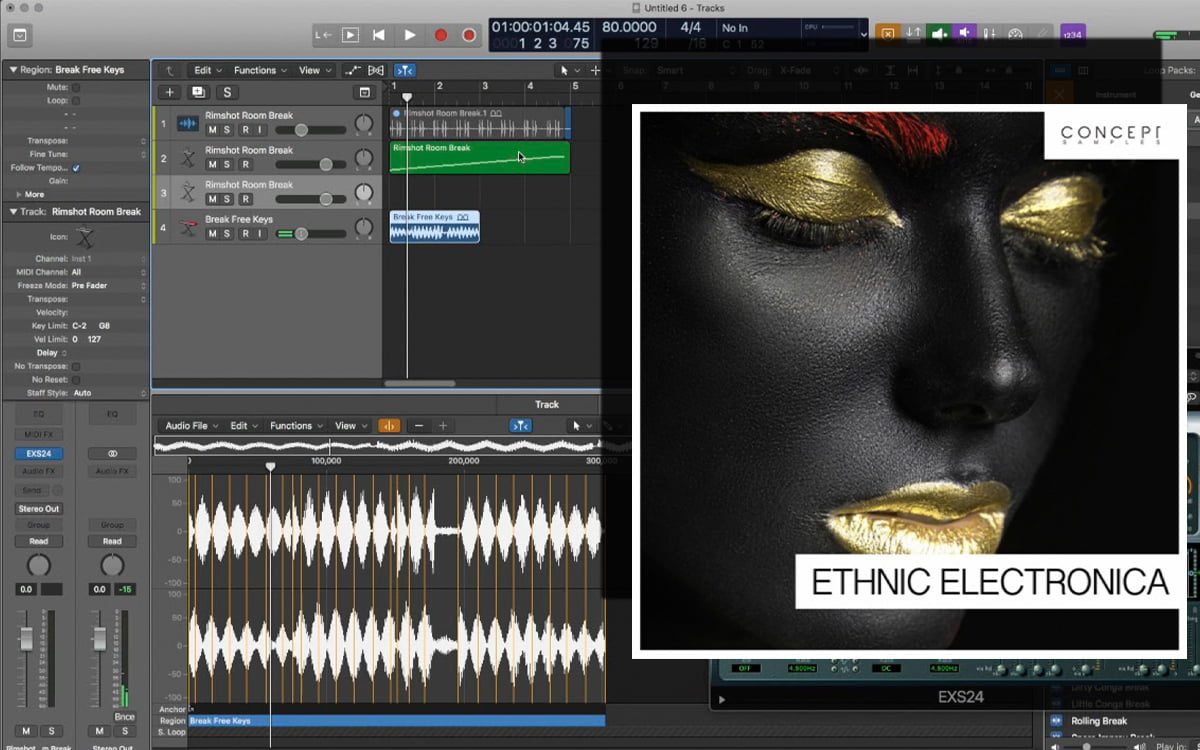Click the keyboard stand icon of track 2
The height and width of the screenshot is (750, 1200).
(x=187, y=158)
